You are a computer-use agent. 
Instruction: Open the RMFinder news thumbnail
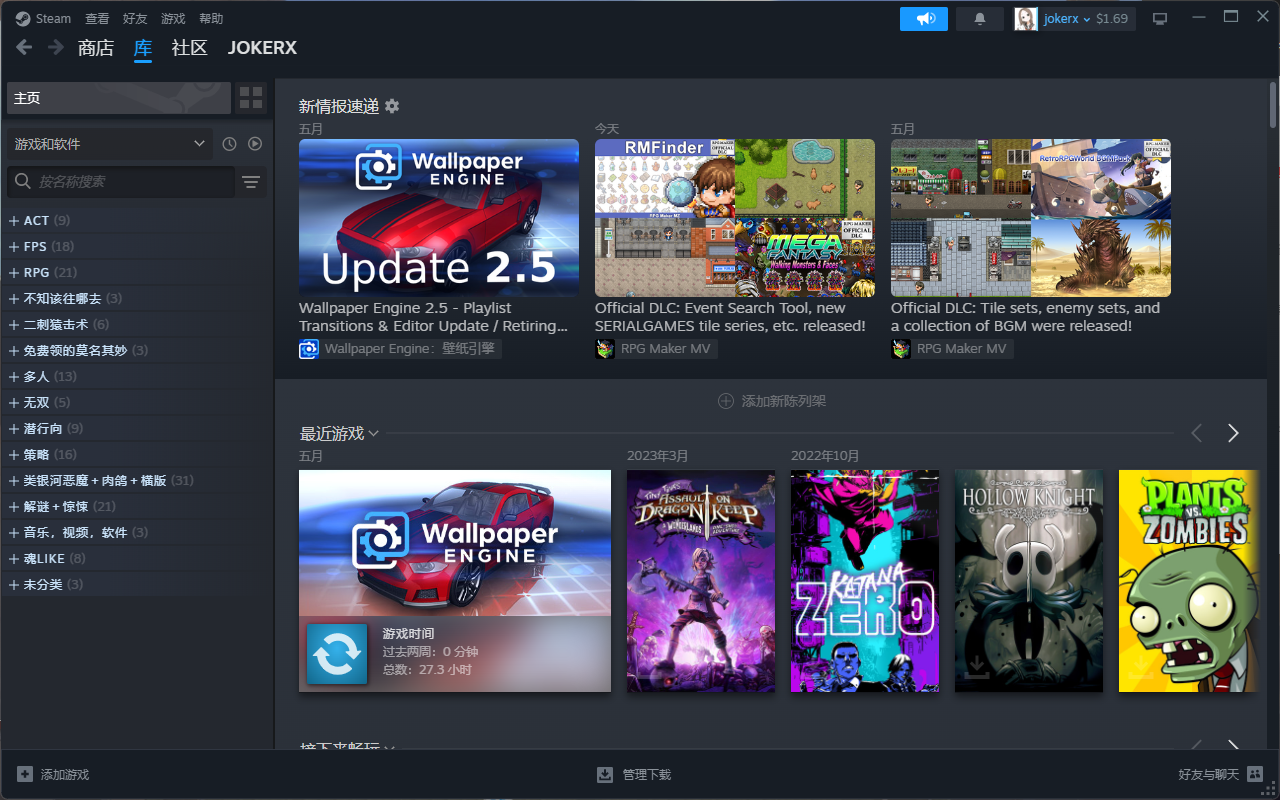click(x=735, y=218)
